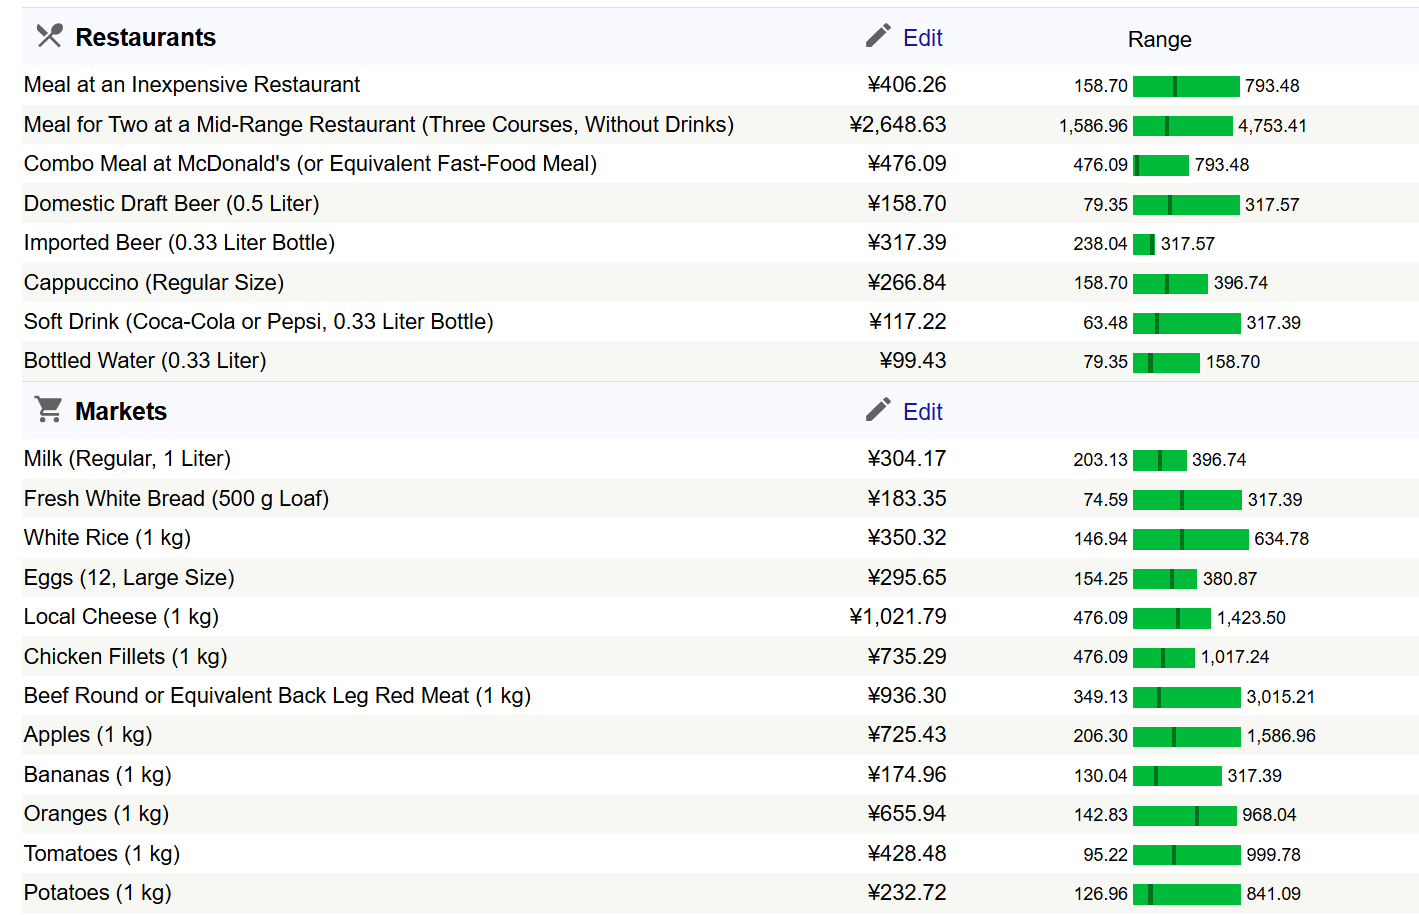Viewport: 1419px width, 915px height.
Task: Click range minimum 74.59 for White Bread
Action: click(1106, 500)
